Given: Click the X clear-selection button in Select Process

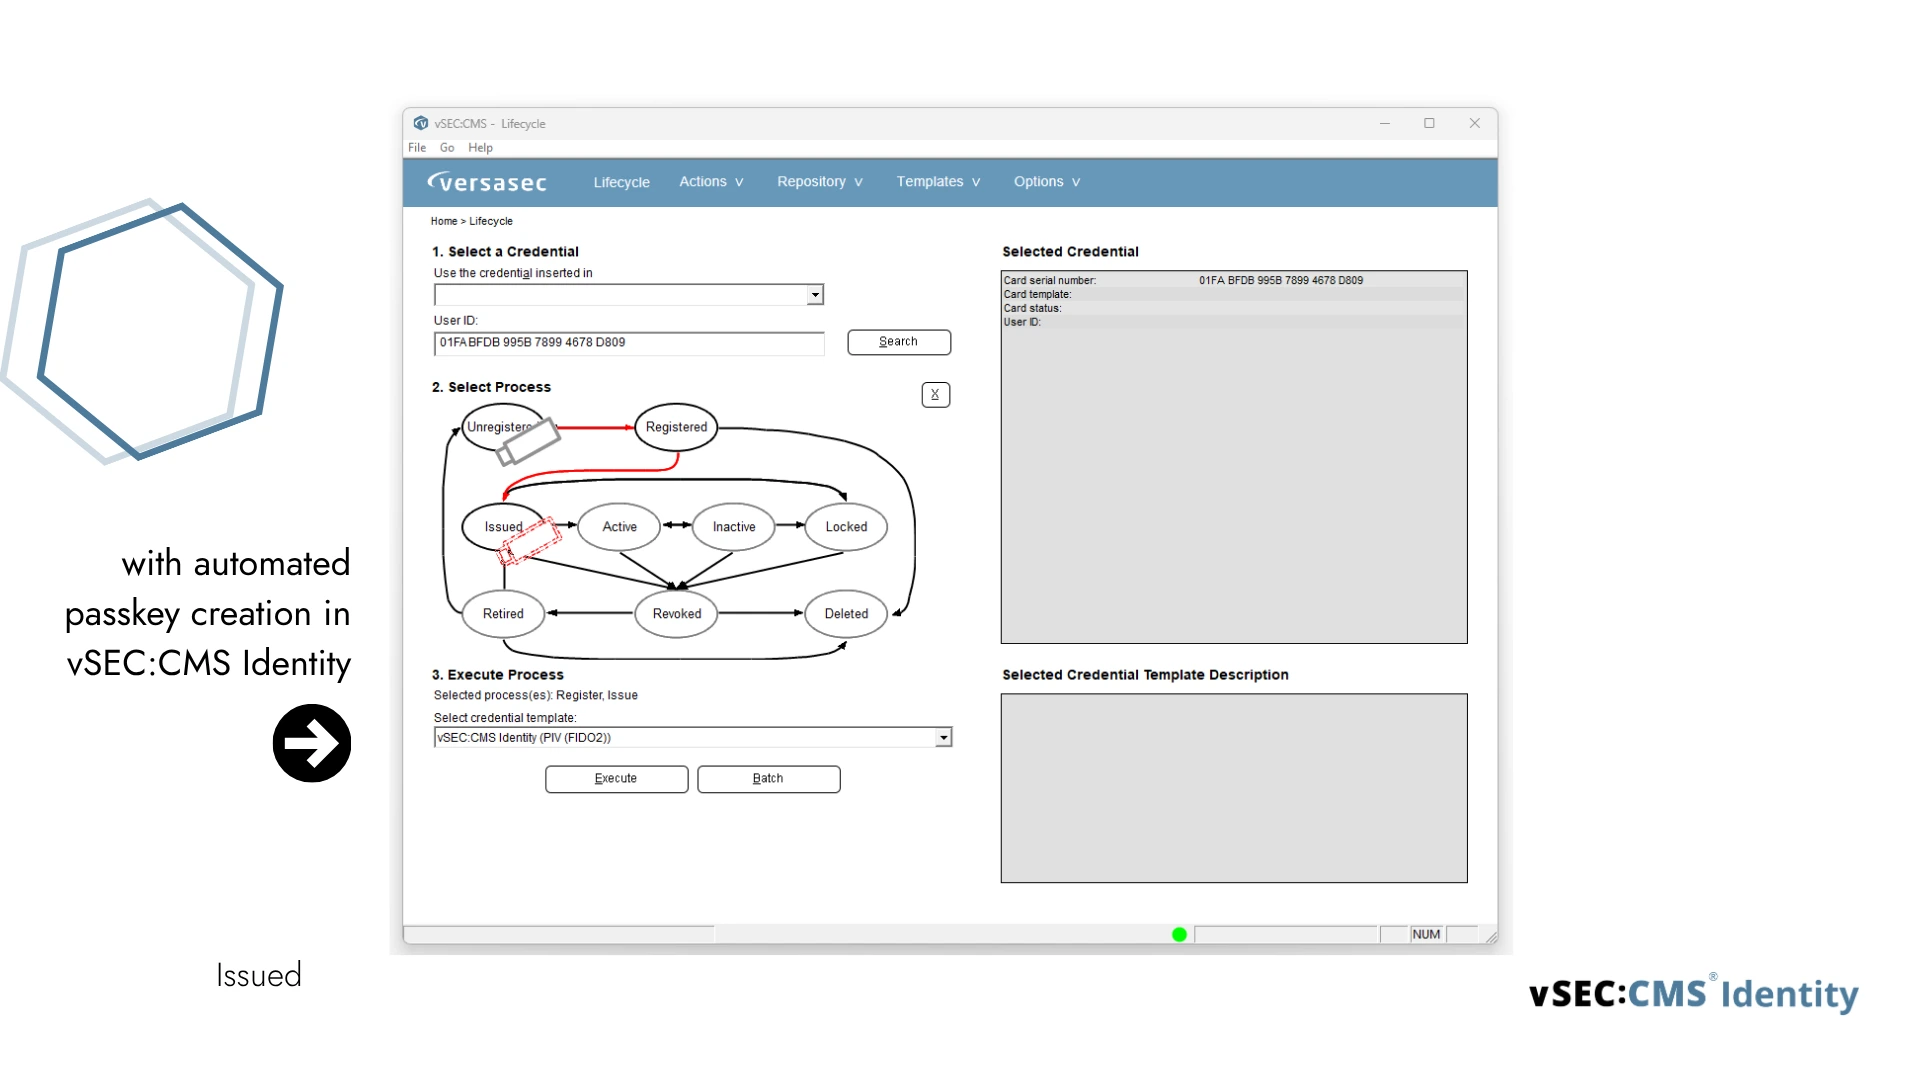Looking at the screenshot, I should 935,394.
